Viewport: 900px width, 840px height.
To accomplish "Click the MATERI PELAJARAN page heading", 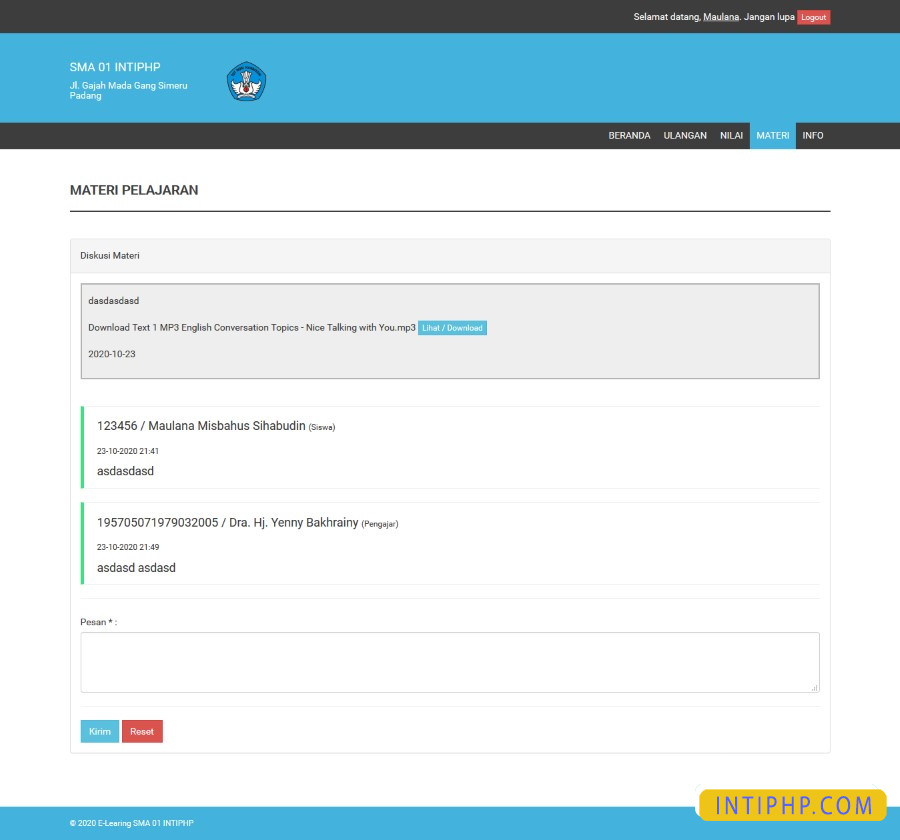I will click(x=133, y=190).
